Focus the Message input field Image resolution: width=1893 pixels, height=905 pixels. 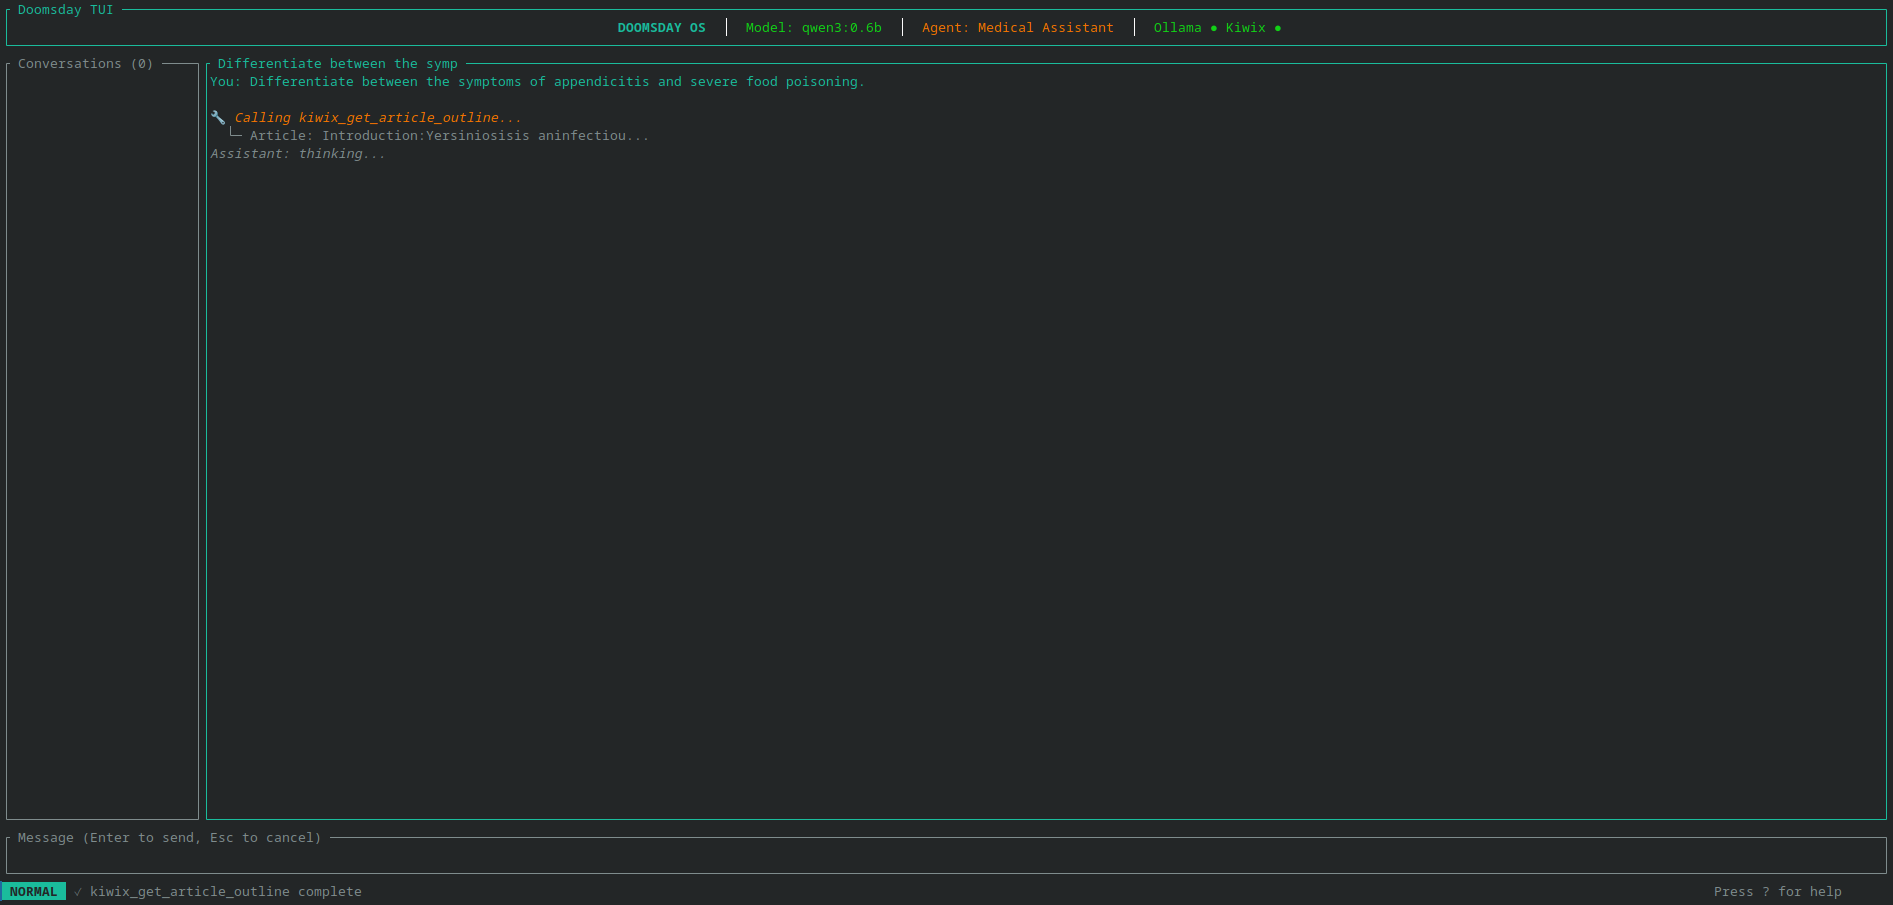(946, 856)
